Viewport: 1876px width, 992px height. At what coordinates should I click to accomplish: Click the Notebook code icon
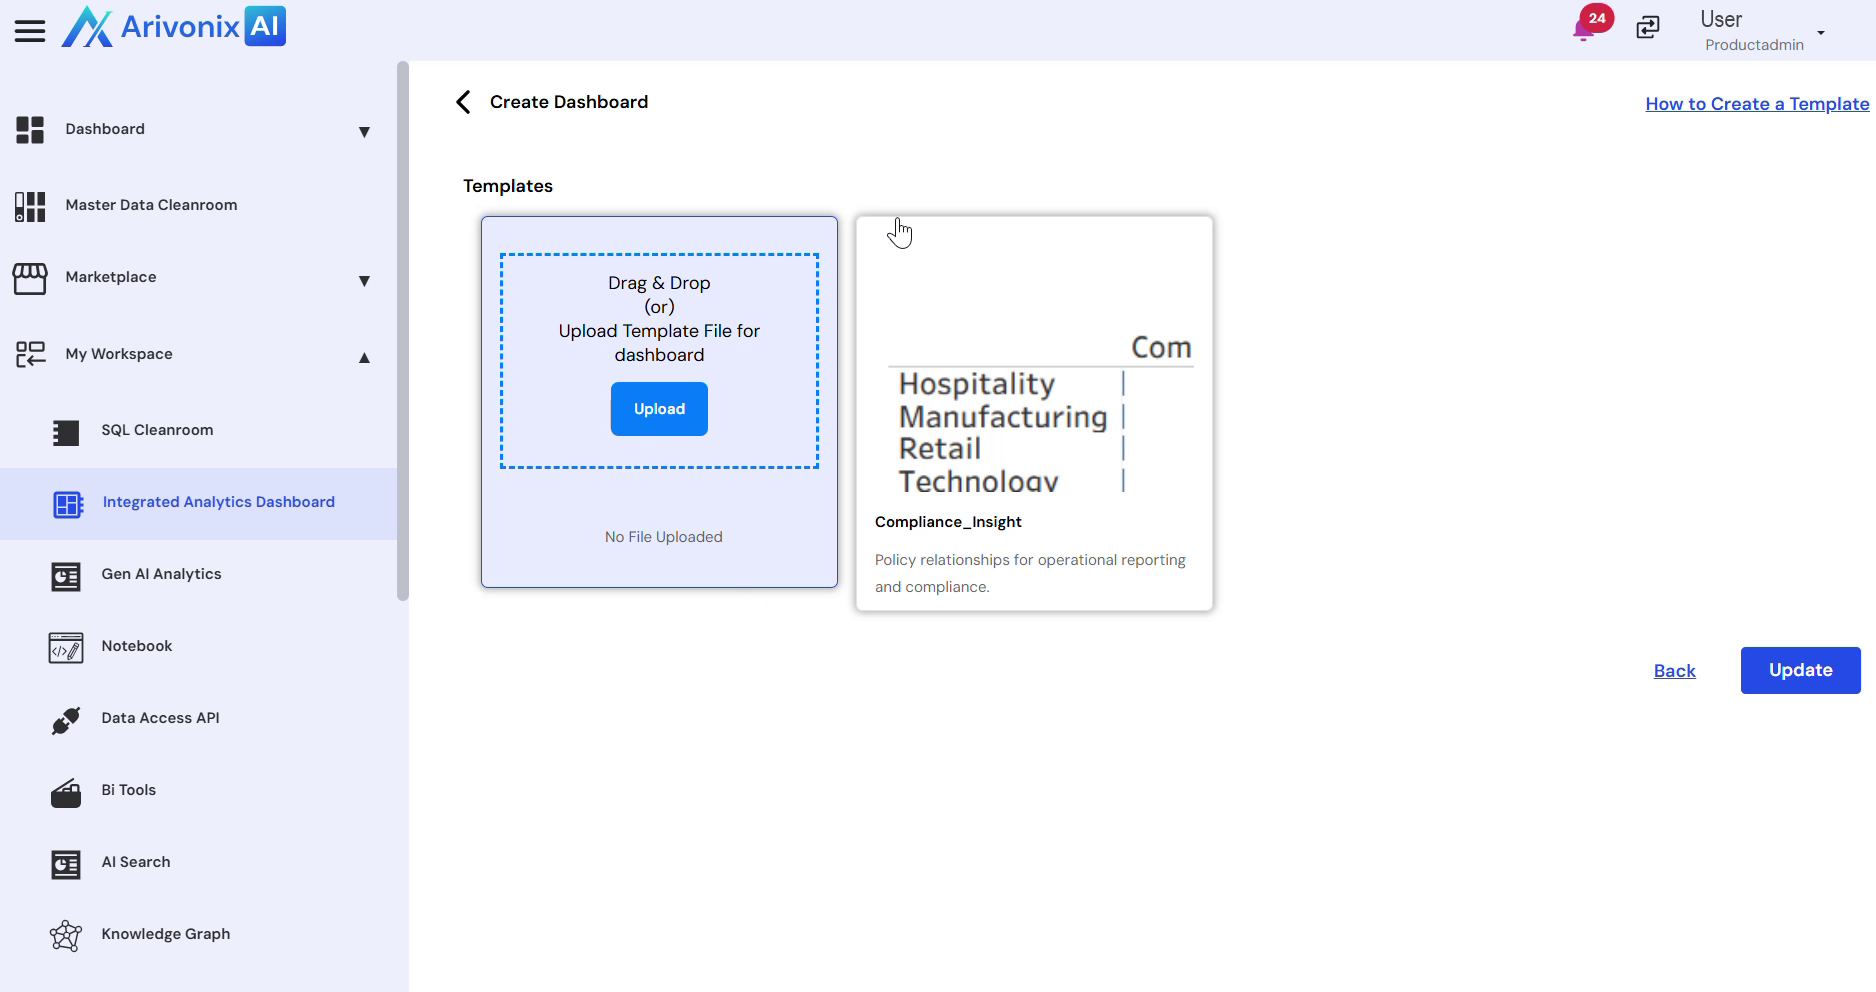coord(66,647)
